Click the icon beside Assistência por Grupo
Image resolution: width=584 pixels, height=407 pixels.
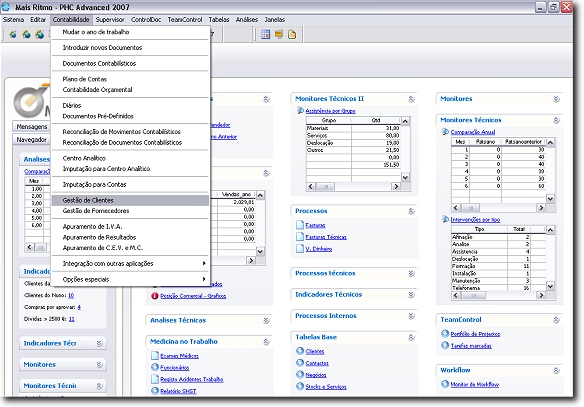click(300, 110)
